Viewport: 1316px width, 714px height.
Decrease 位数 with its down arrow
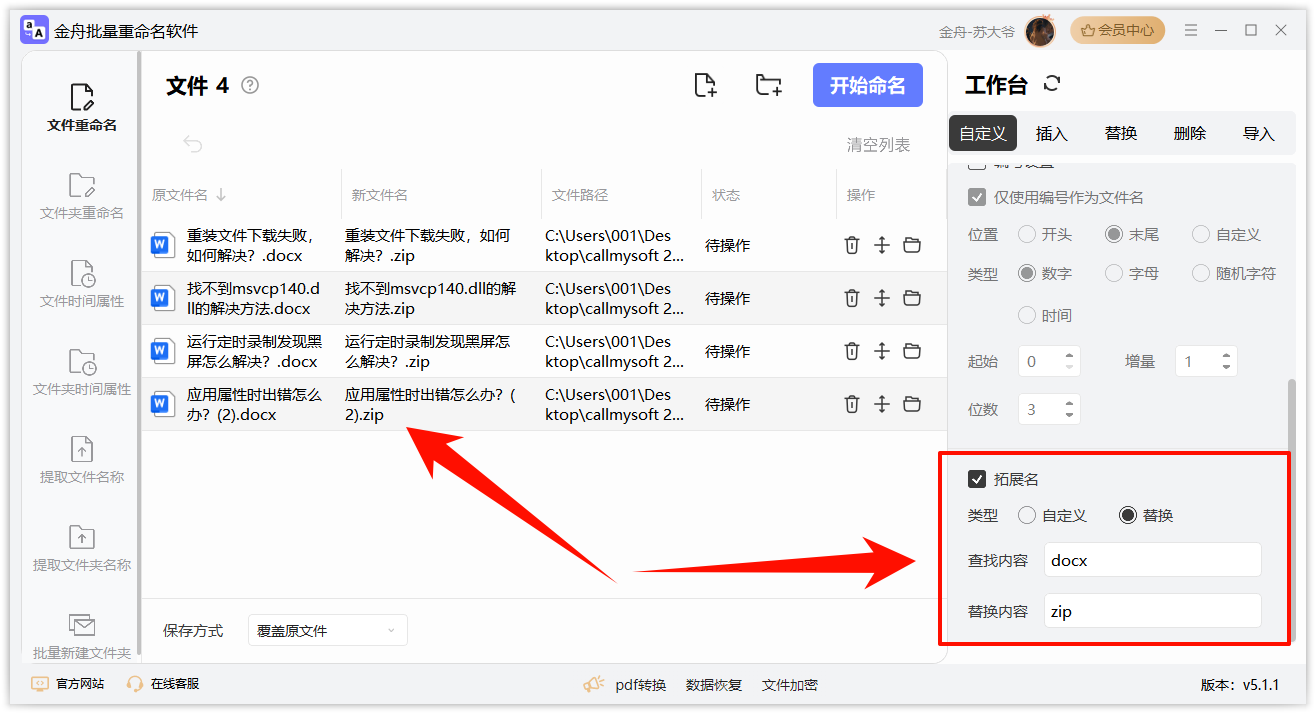pos(1069,414)
